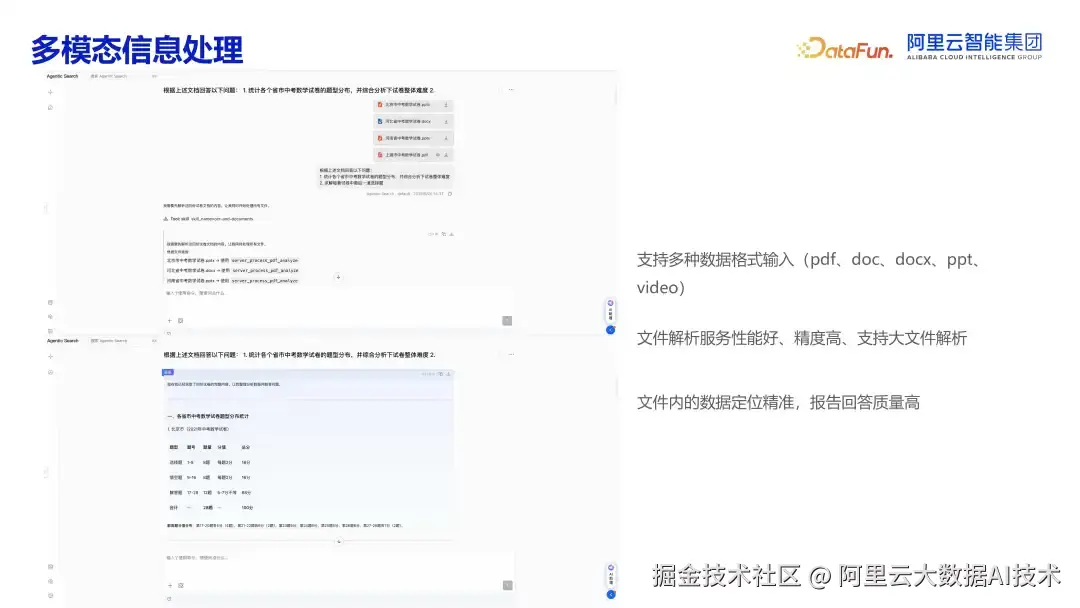
Task: Jump to latest message in attachments window
Action: 338,277
